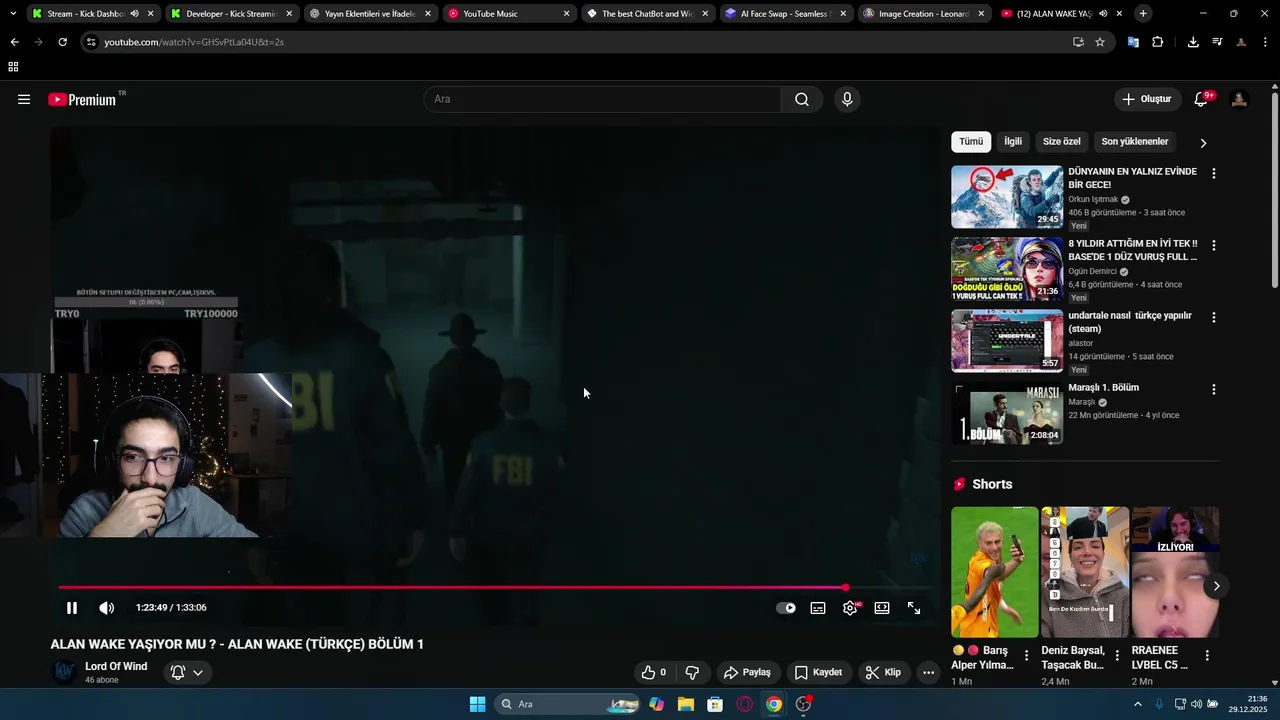Open the undertale nasıl türkçe yapılır thumbnail
Image resolution: width=1280 pixels, height=720 pixels.
1007,341
